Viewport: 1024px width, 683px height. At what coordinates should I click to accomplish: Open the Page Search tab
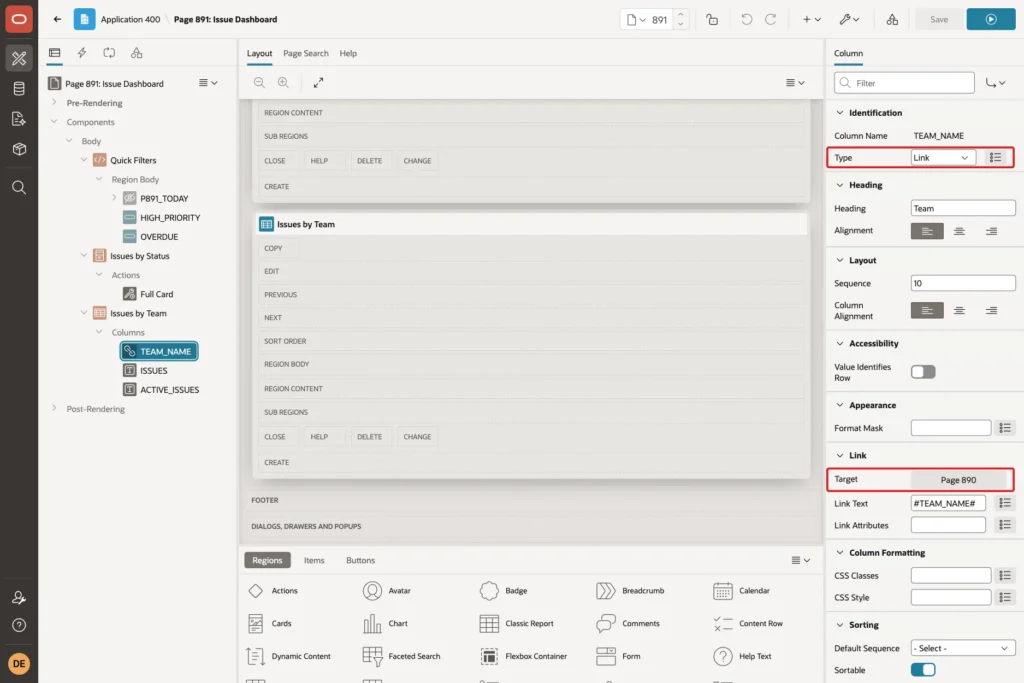point(306,54)
